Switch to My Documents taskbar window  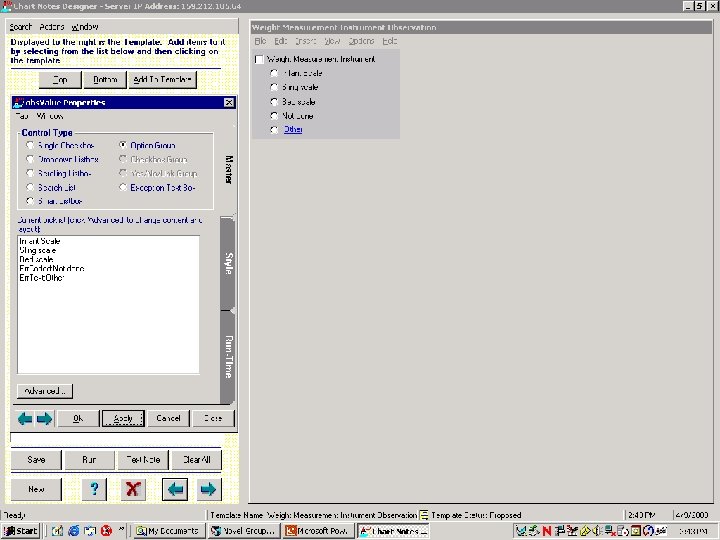click(x=169, y=531)
